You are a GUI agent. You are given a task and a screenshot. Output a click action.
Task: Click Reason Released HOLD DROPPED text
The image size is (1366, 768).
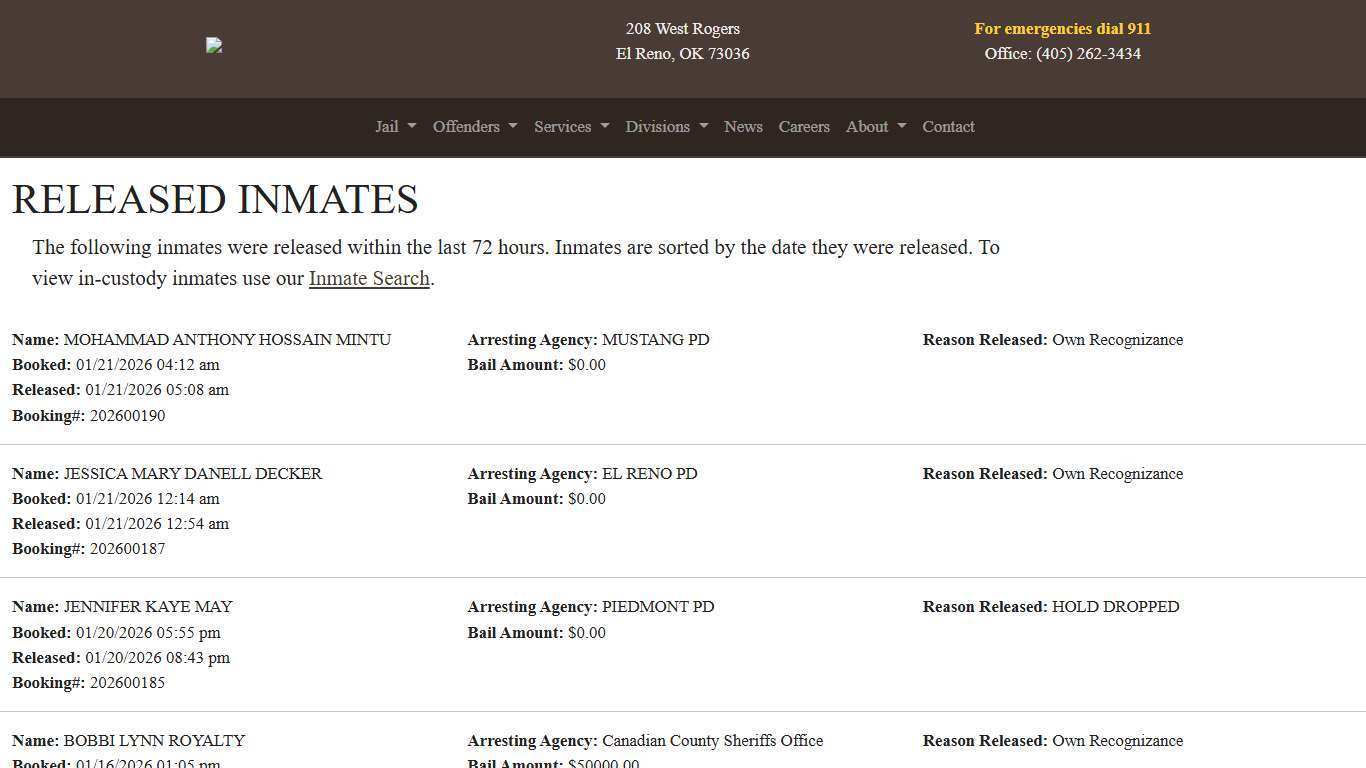point(1116,606)
